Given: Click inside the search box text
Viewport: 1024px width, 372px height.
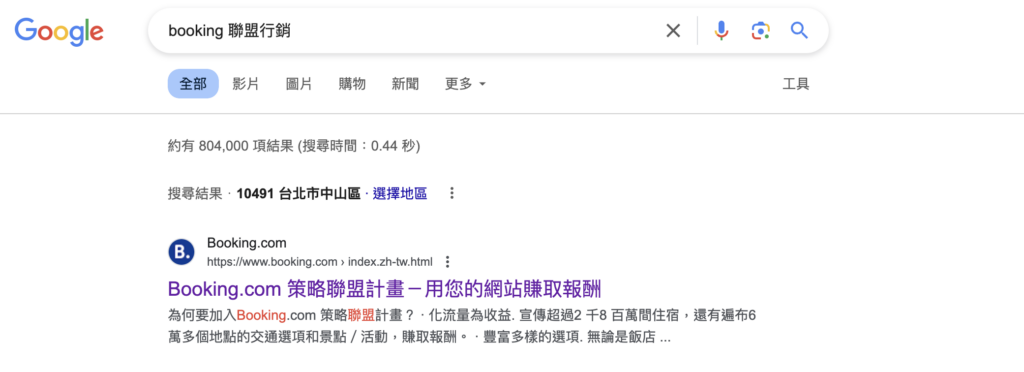Looking at the screenshot, I should [229, 31].
